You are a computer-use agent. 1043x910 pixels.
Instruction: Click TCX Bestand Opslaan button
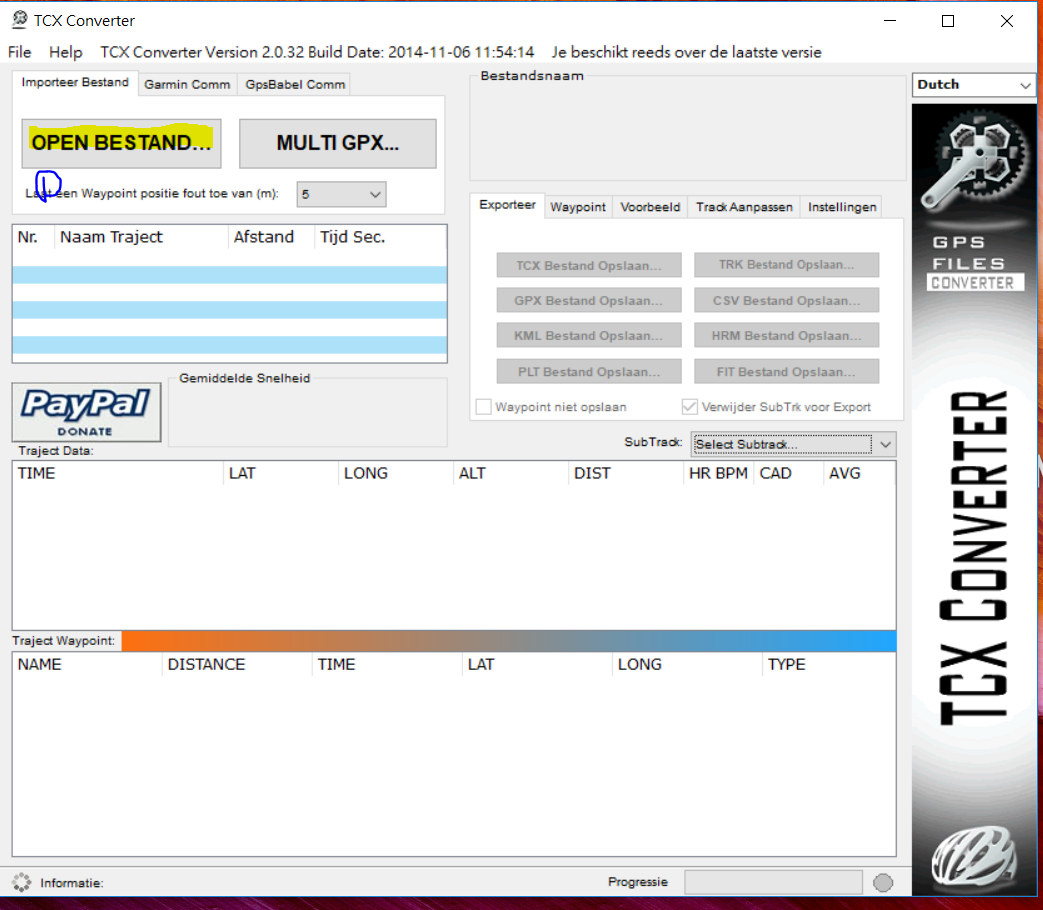(x=589, y=265)
